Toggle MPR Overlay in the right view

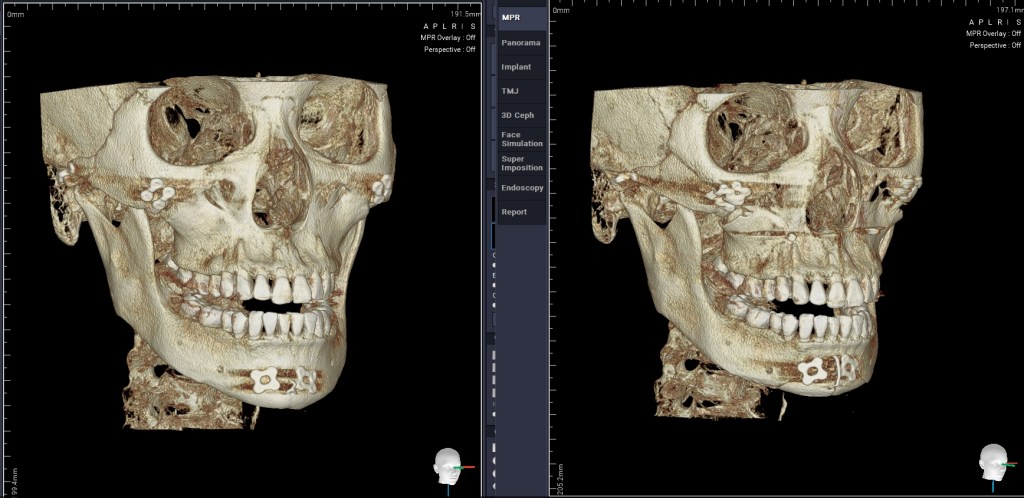coord(994,33)
